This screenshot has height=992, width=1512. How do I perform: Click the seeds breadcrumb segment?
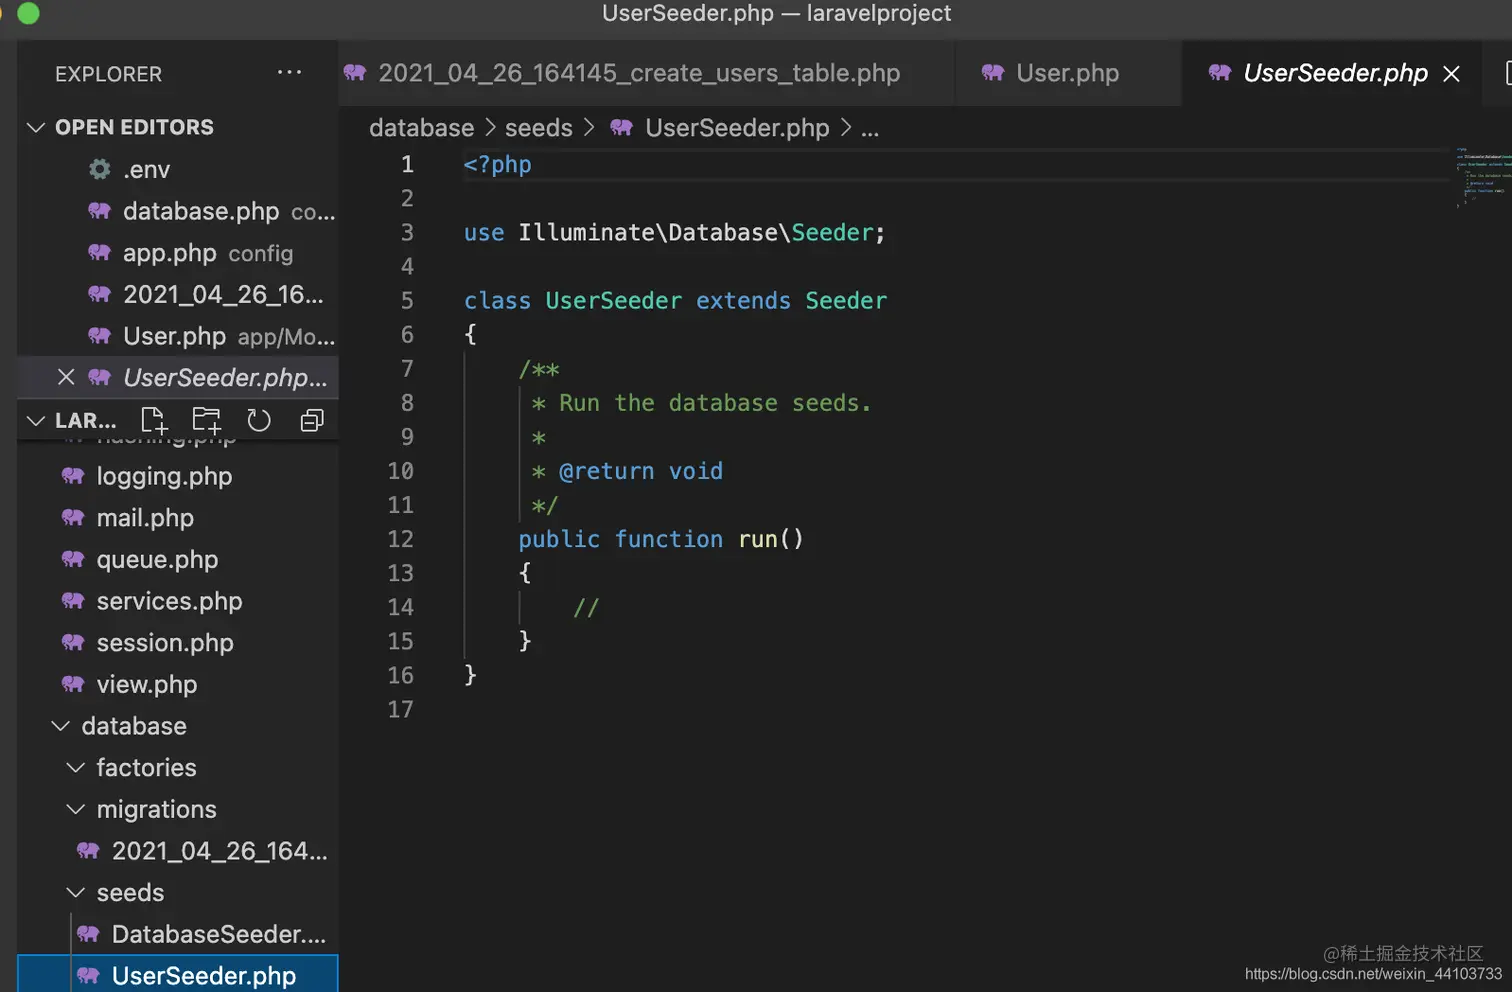[x=538, y=128]
